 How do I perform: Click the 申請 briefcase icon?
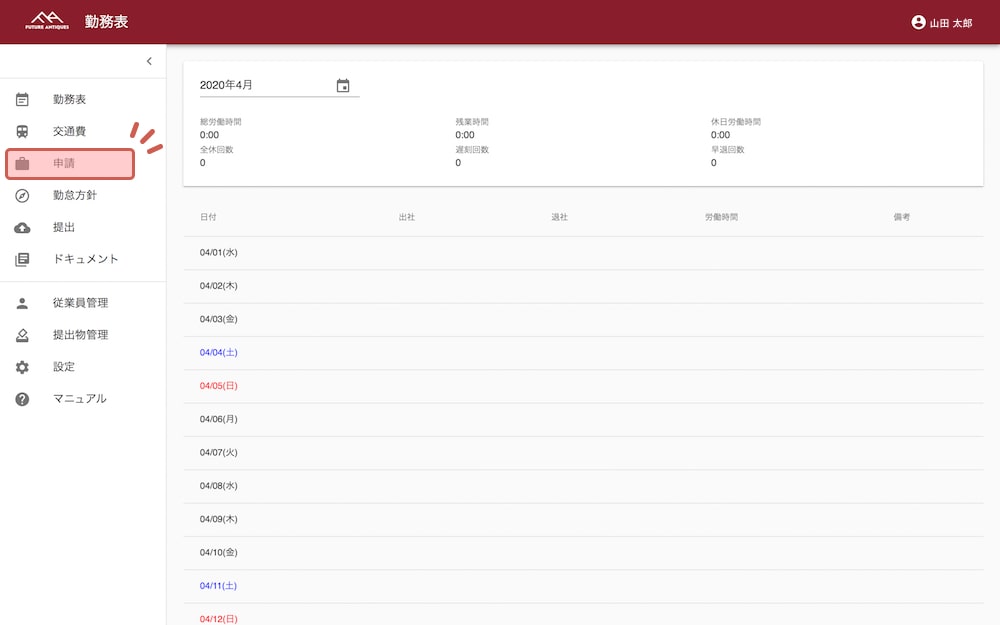tap(22, 164)
